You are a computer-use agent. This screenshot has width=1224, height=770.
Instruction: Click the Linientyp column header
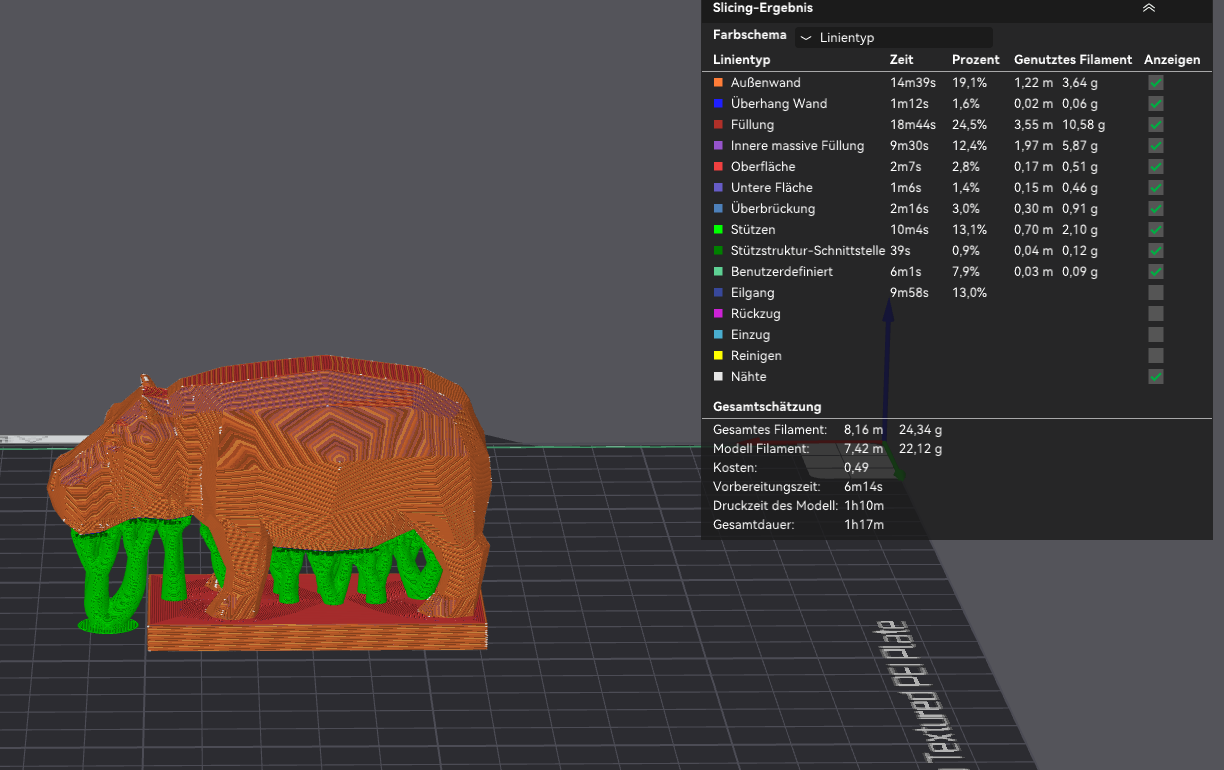click(741, 60)
